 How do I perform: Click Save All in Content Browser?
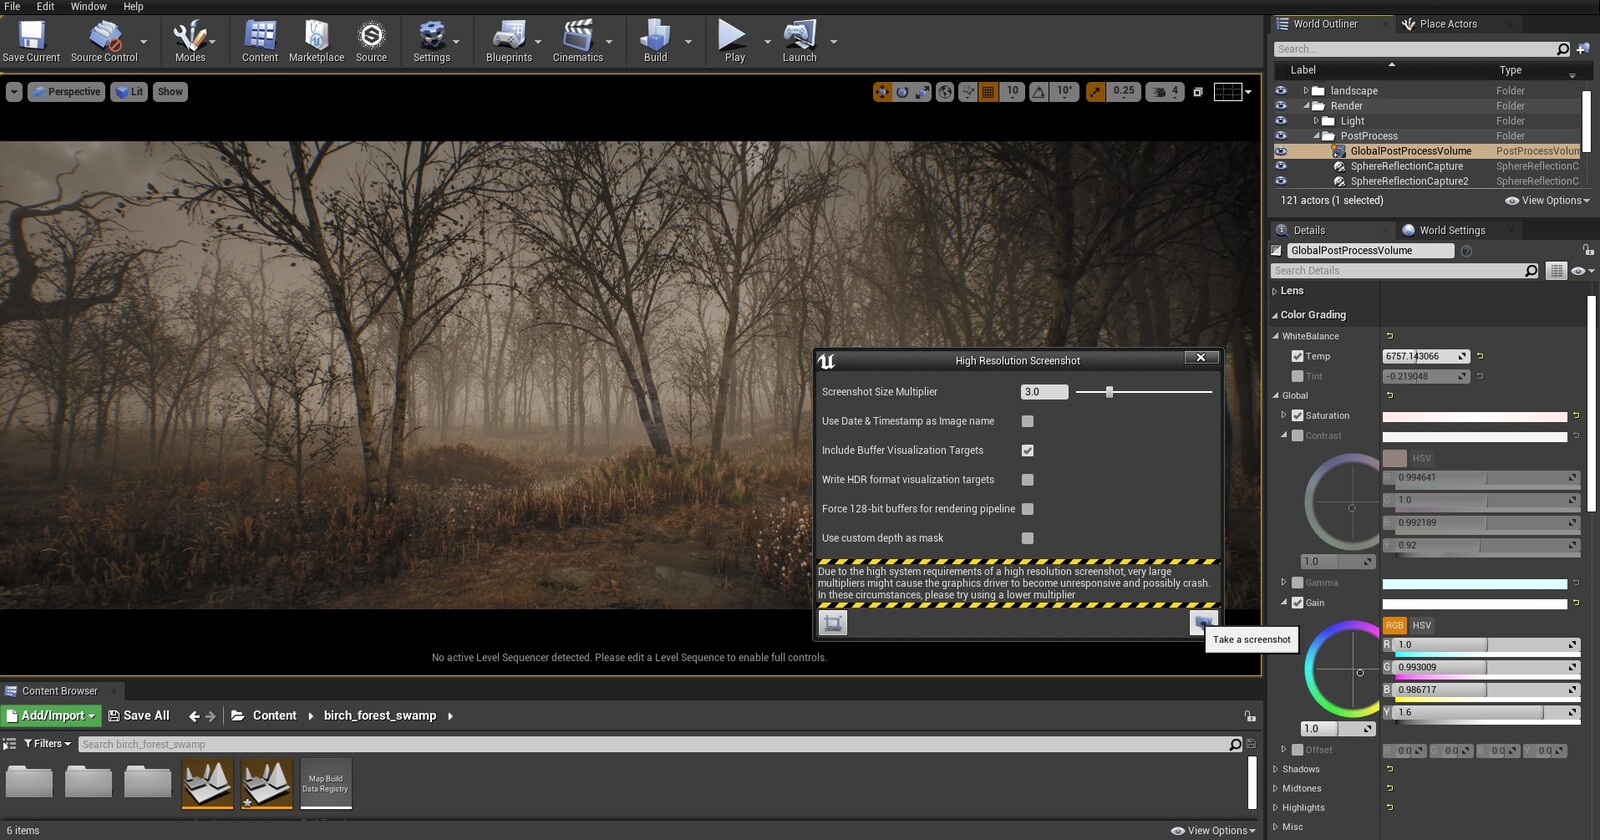coord(139,715)
